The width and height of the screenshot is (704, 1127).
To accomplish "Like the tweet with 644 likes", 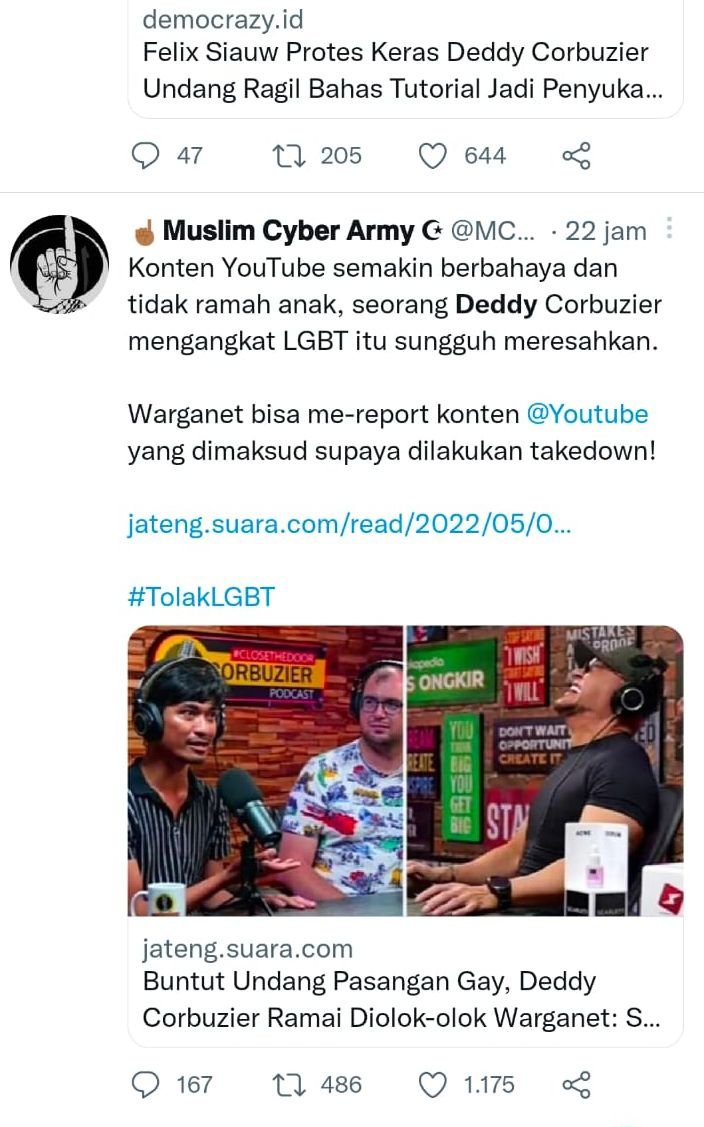I will 433,155.
